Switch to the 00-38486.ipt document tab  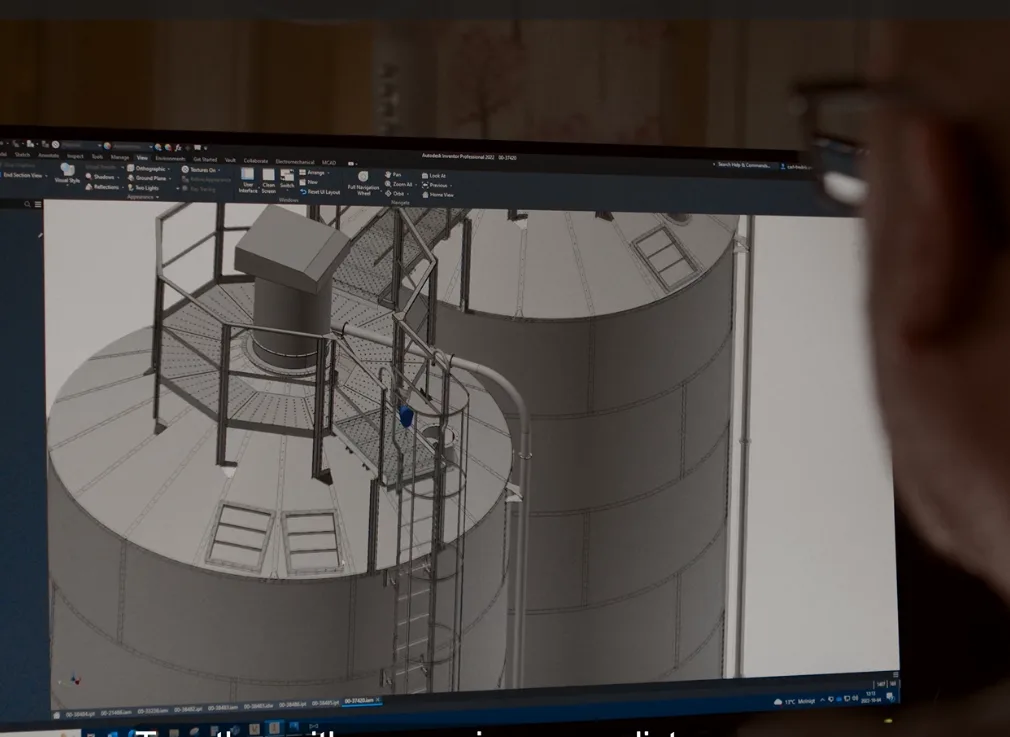pyautogui.click(x=292, y=705)
